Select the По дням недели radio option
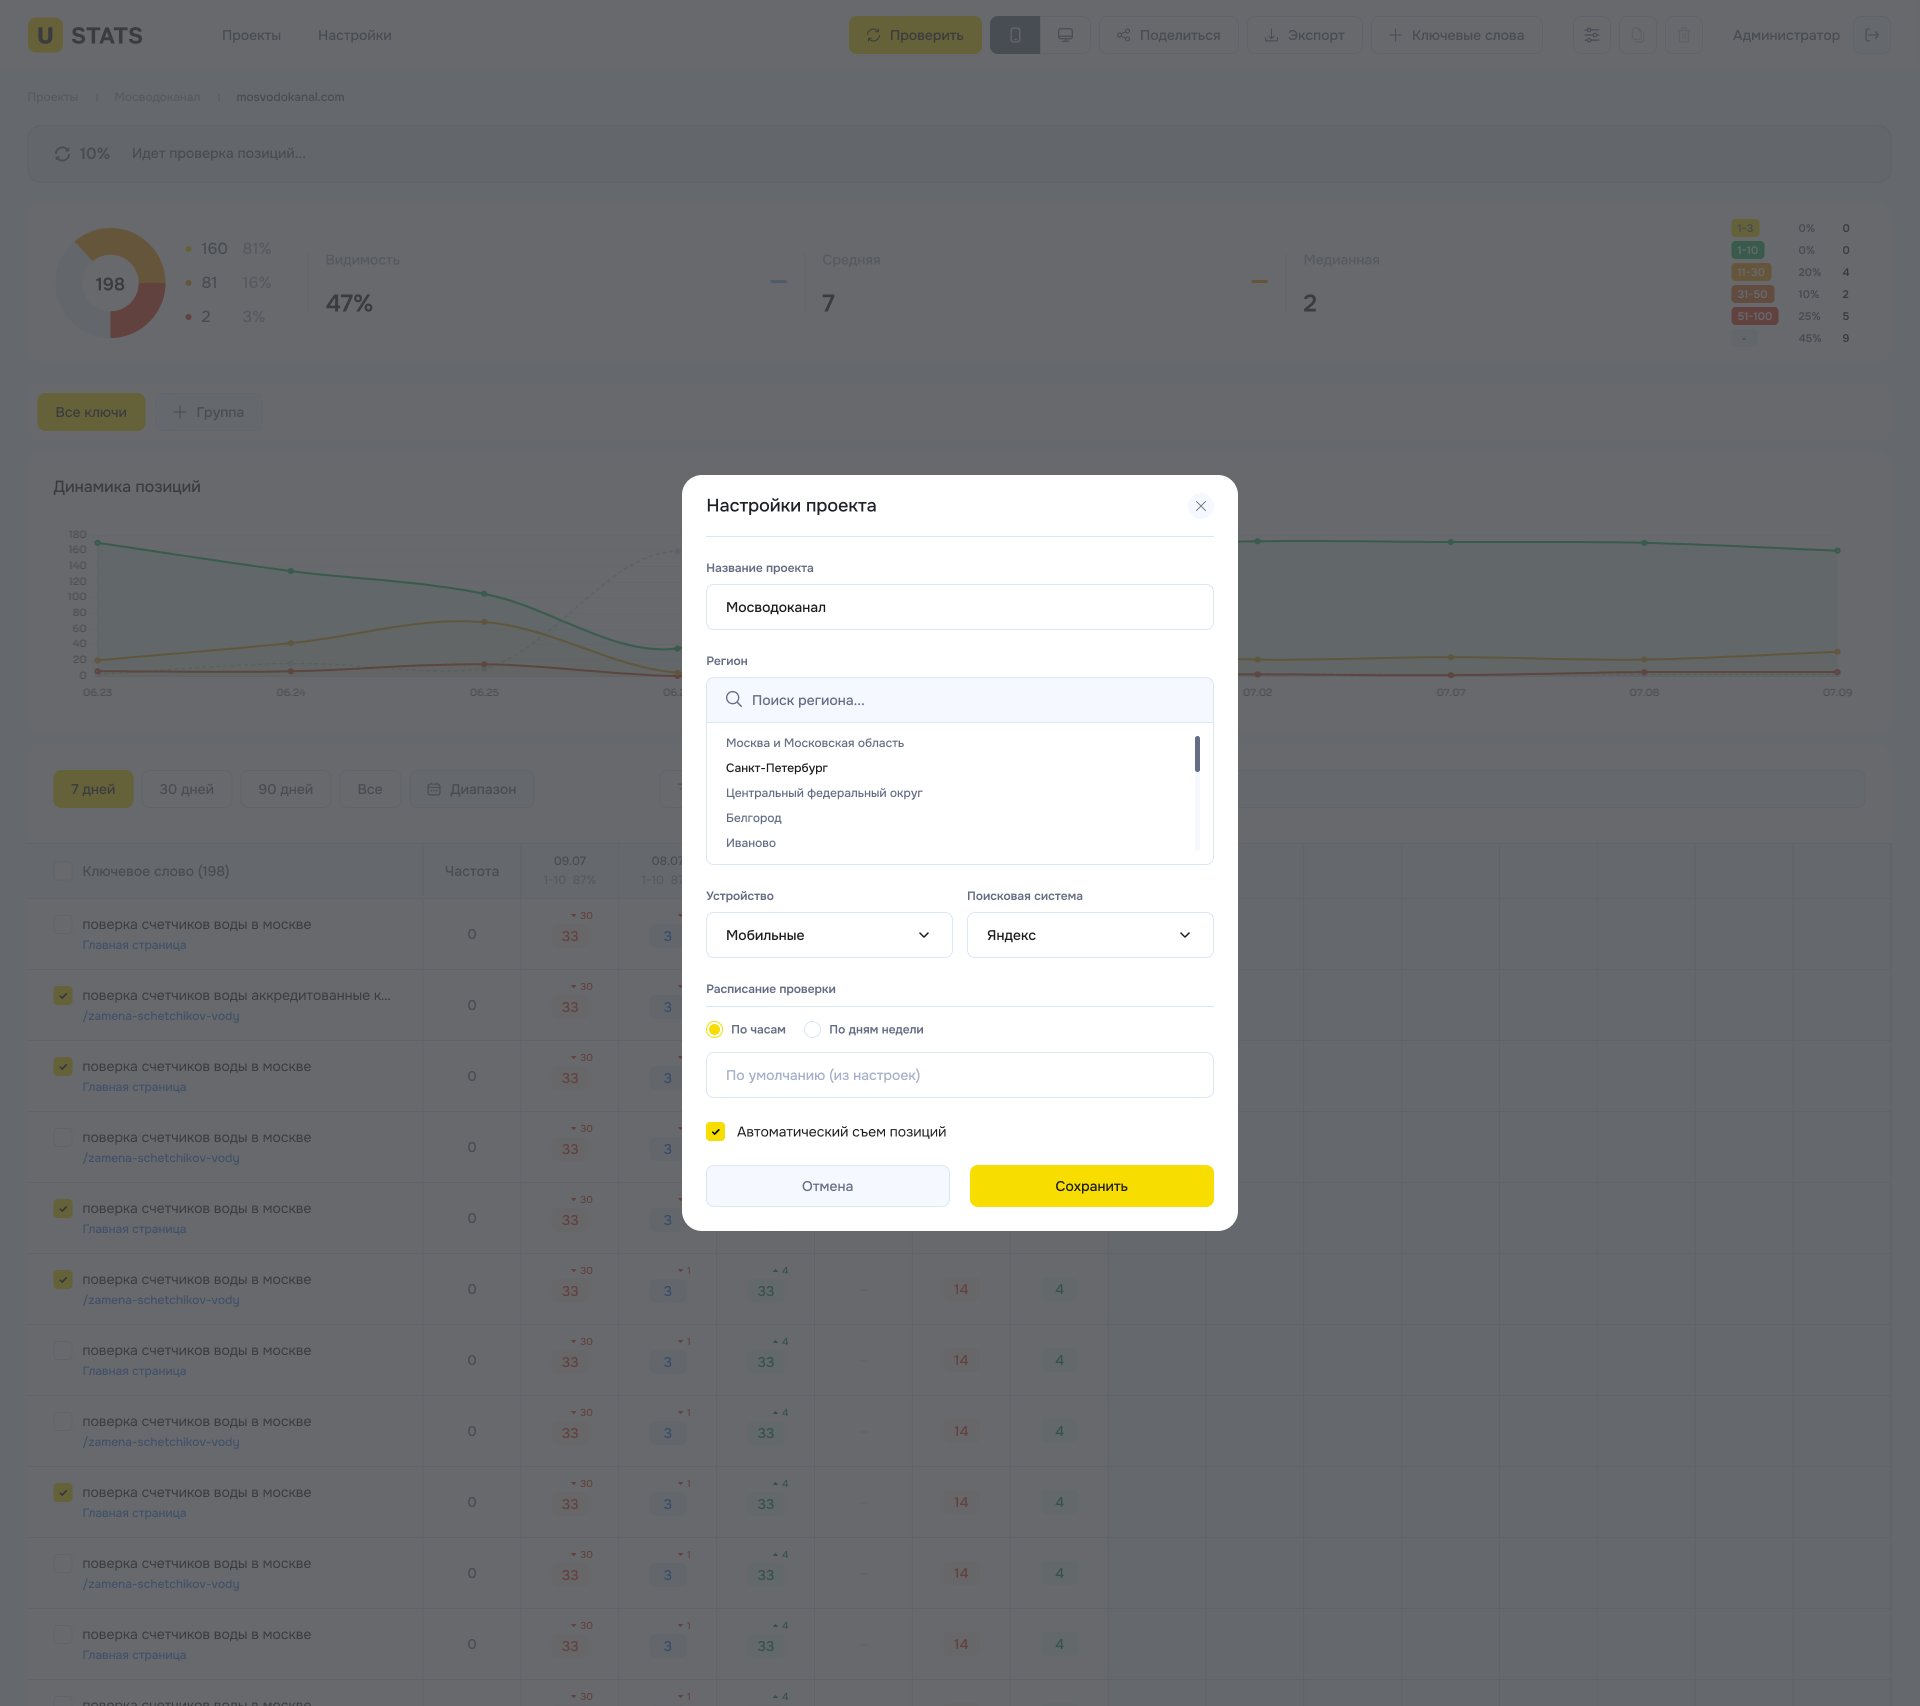The image size is (1920, 1706). tap(812, 1029)
